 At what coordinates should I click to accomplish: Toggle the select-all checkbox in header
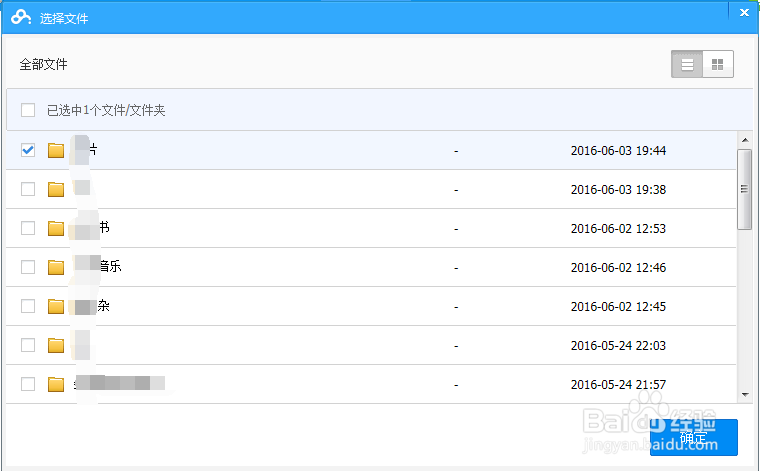28,110
